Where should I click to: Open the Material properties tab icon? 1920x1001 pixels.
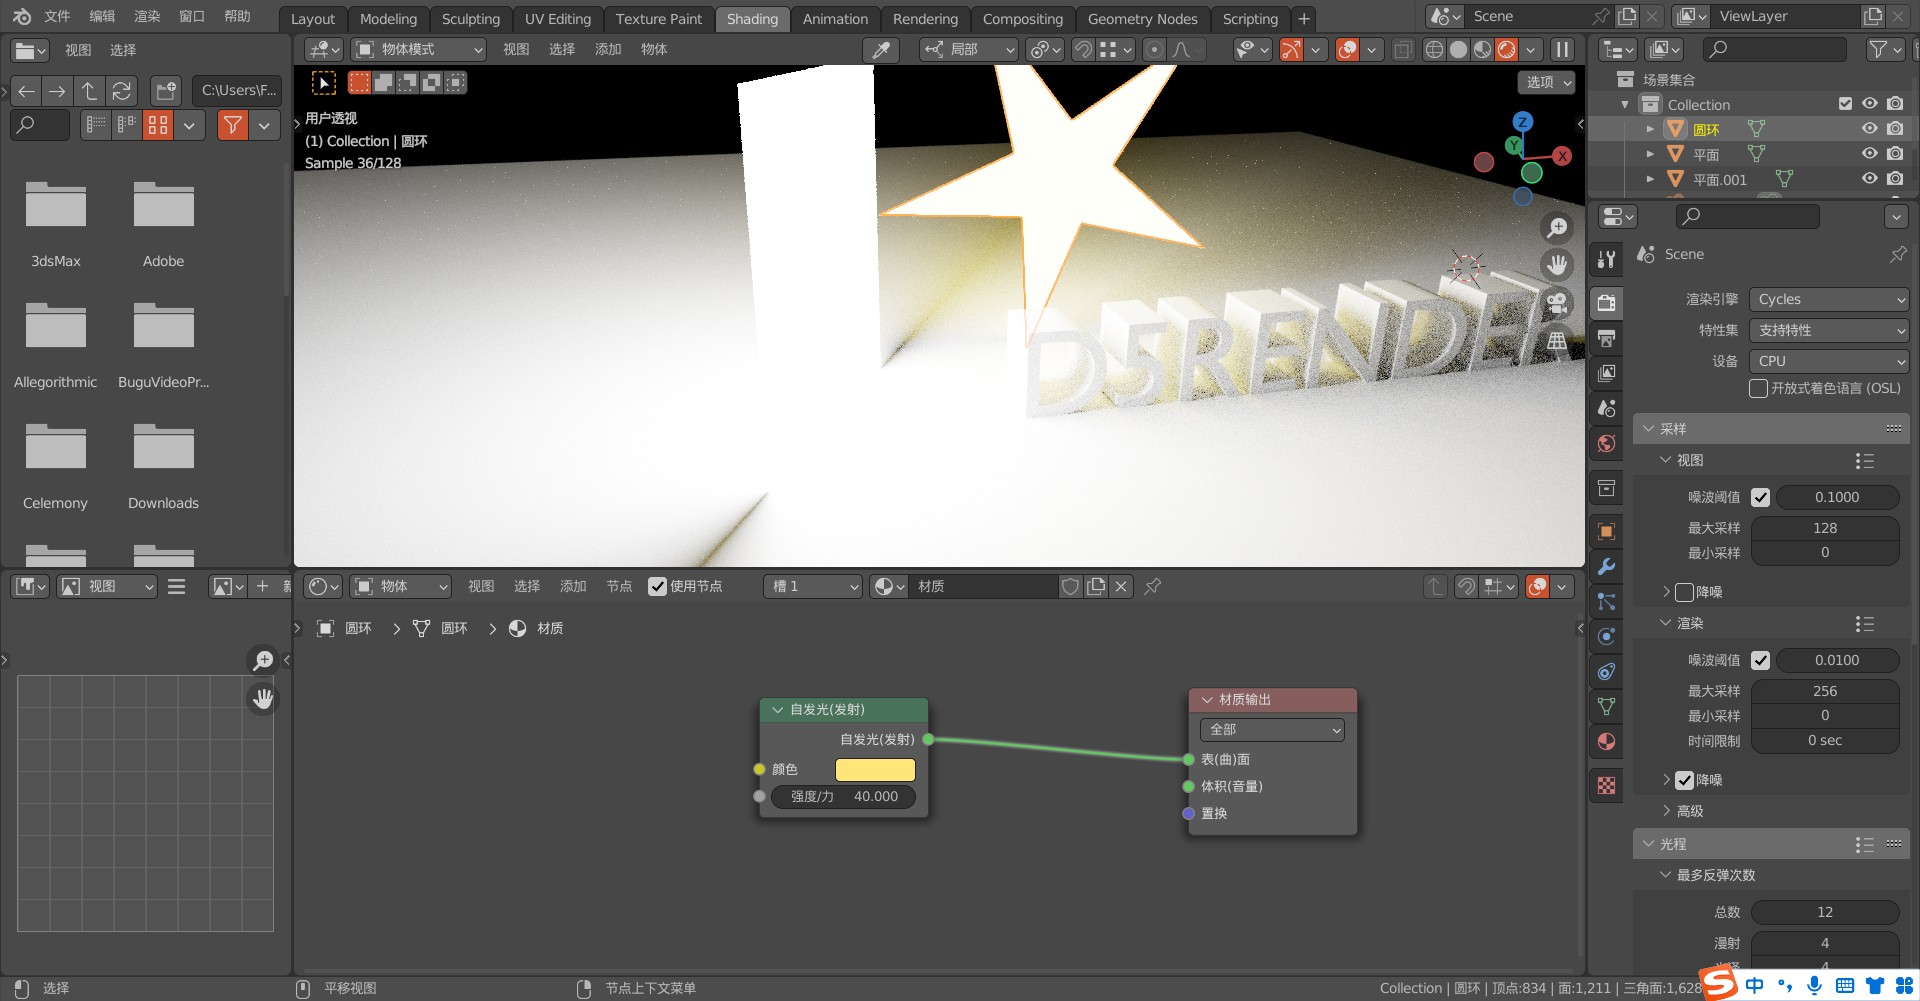point(1606,742)
